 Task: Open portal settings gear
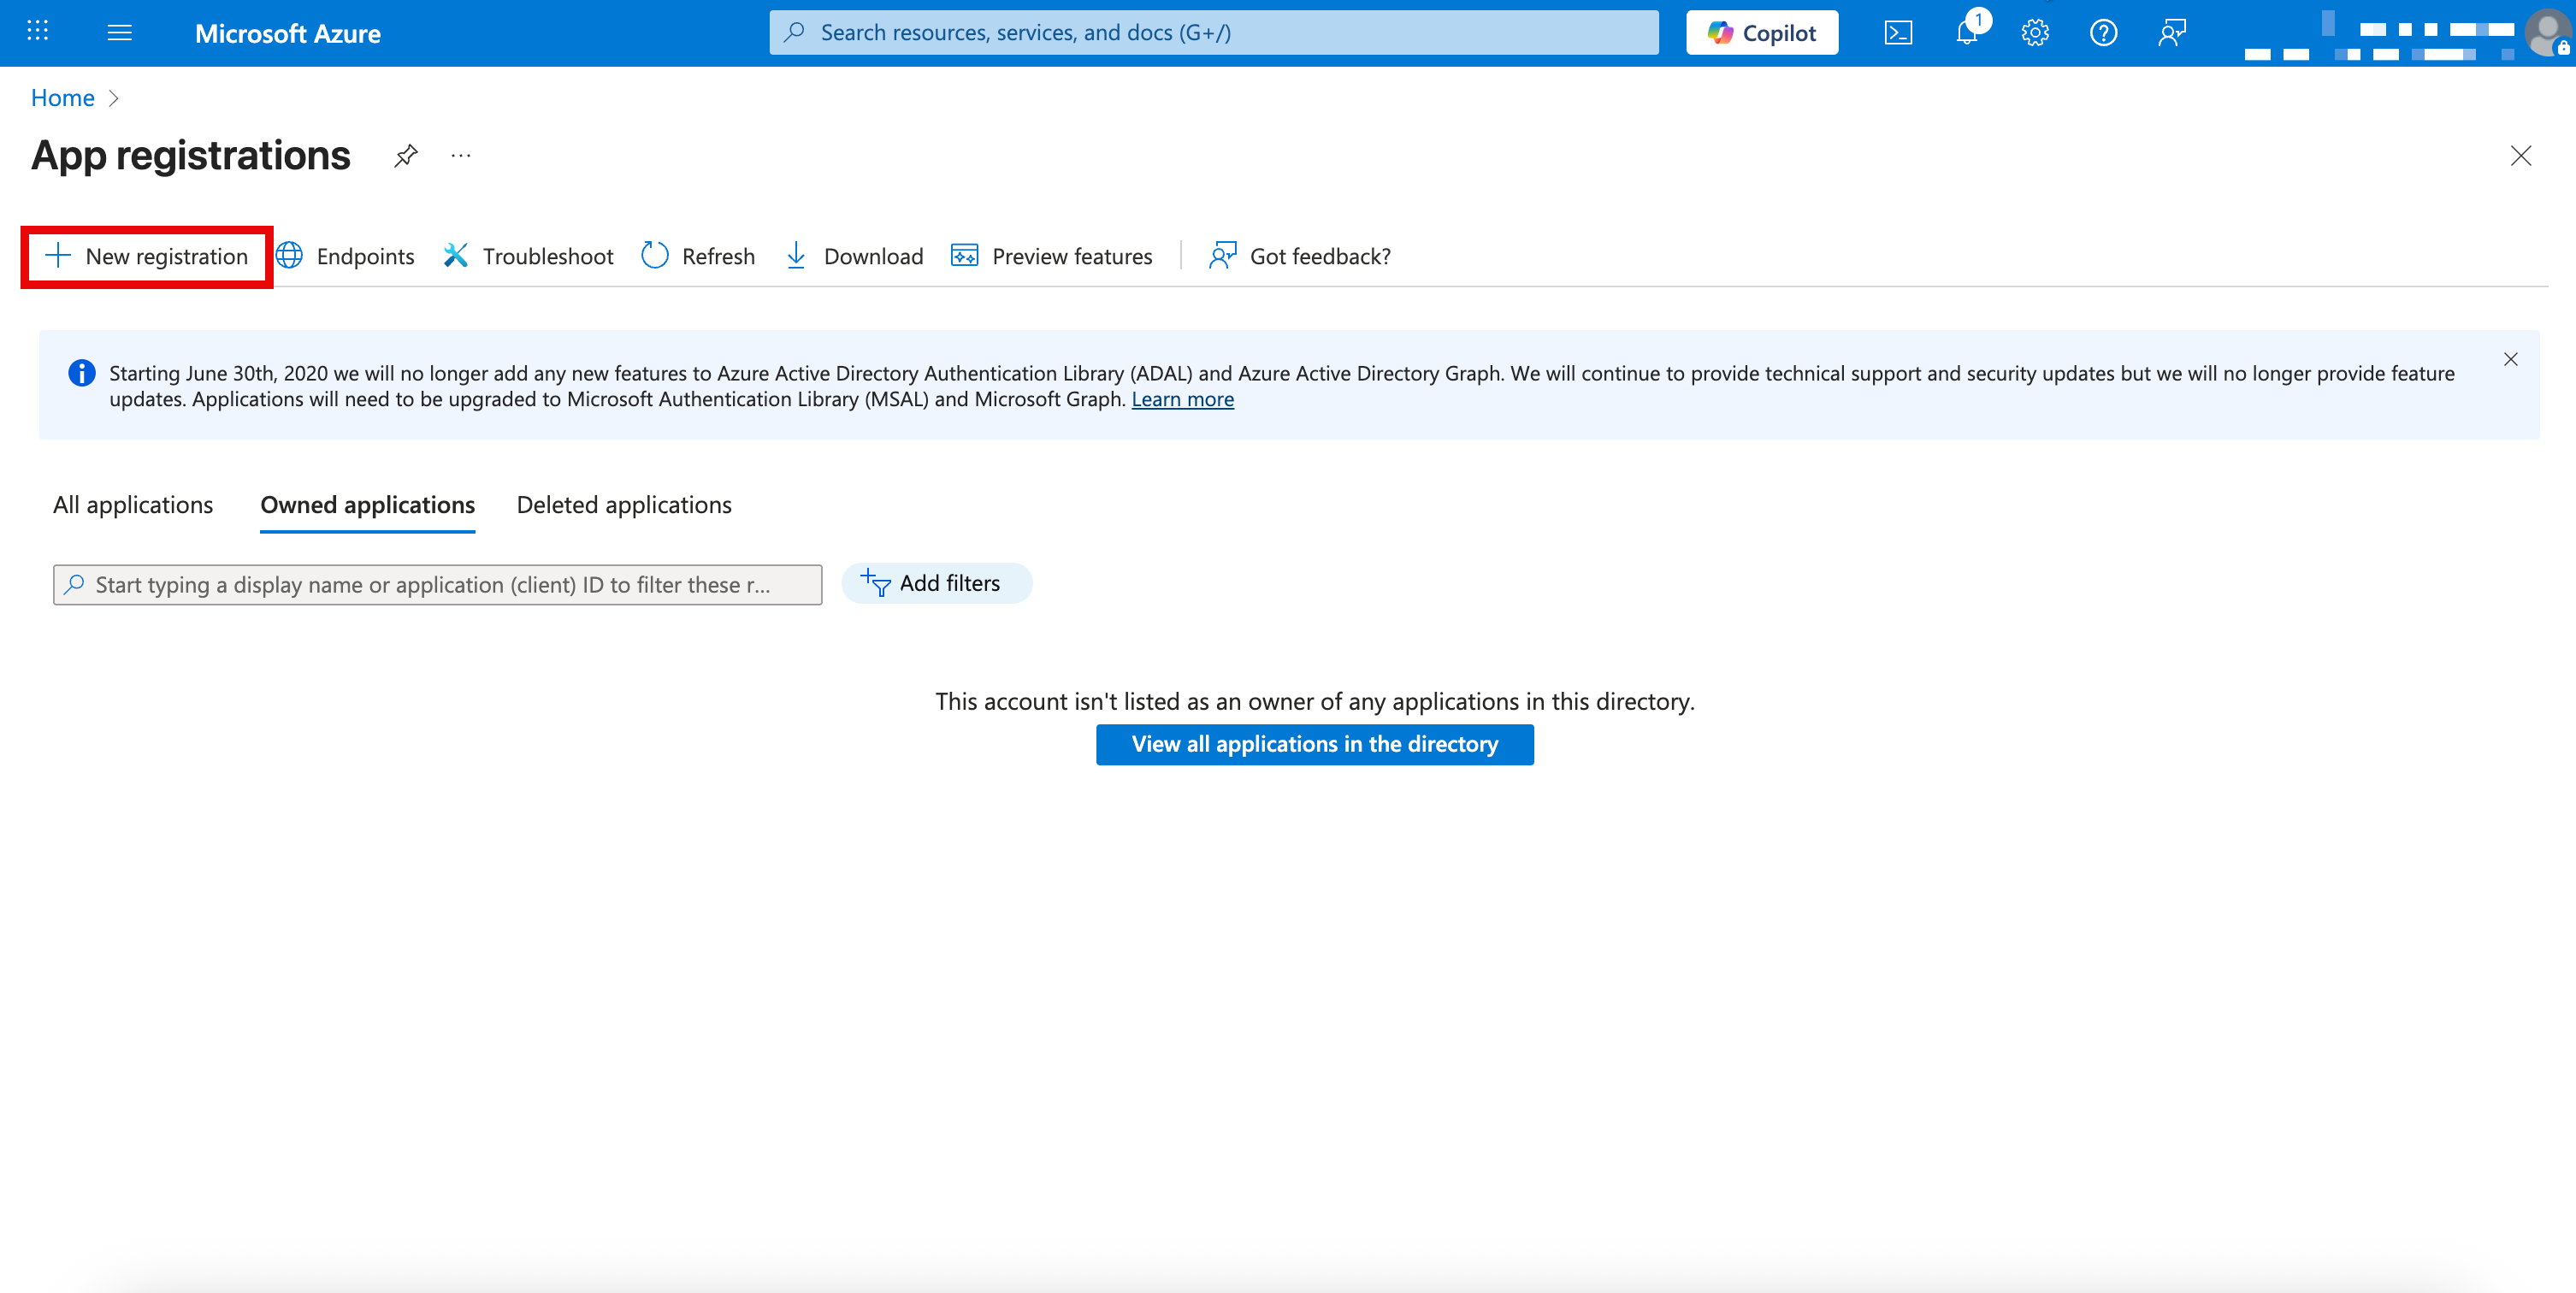2034,32
